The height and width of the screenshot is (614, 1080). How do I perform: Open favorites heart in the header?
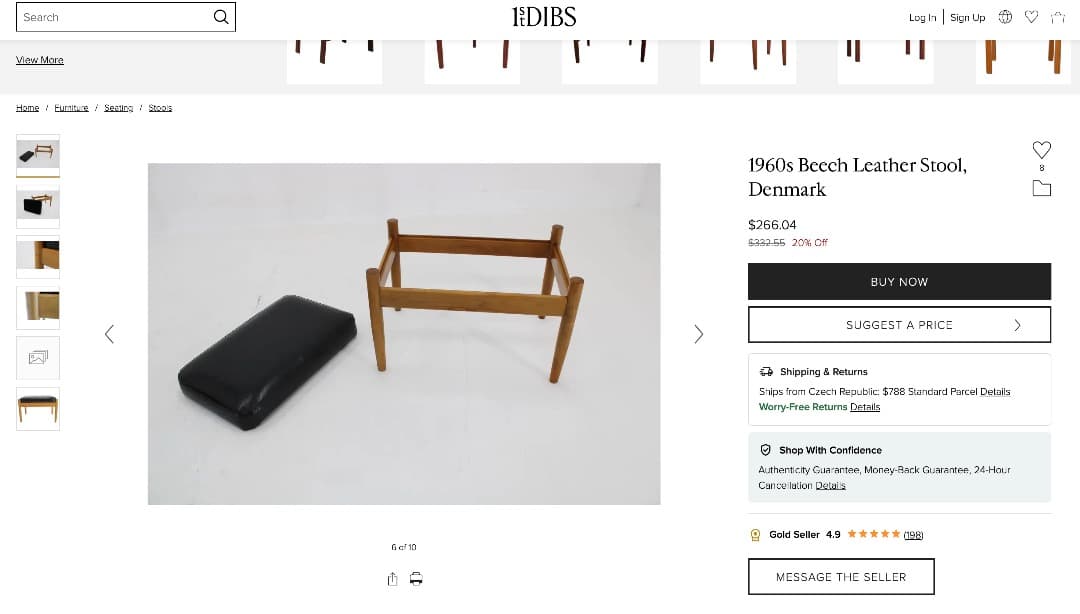coord(1031,17)
